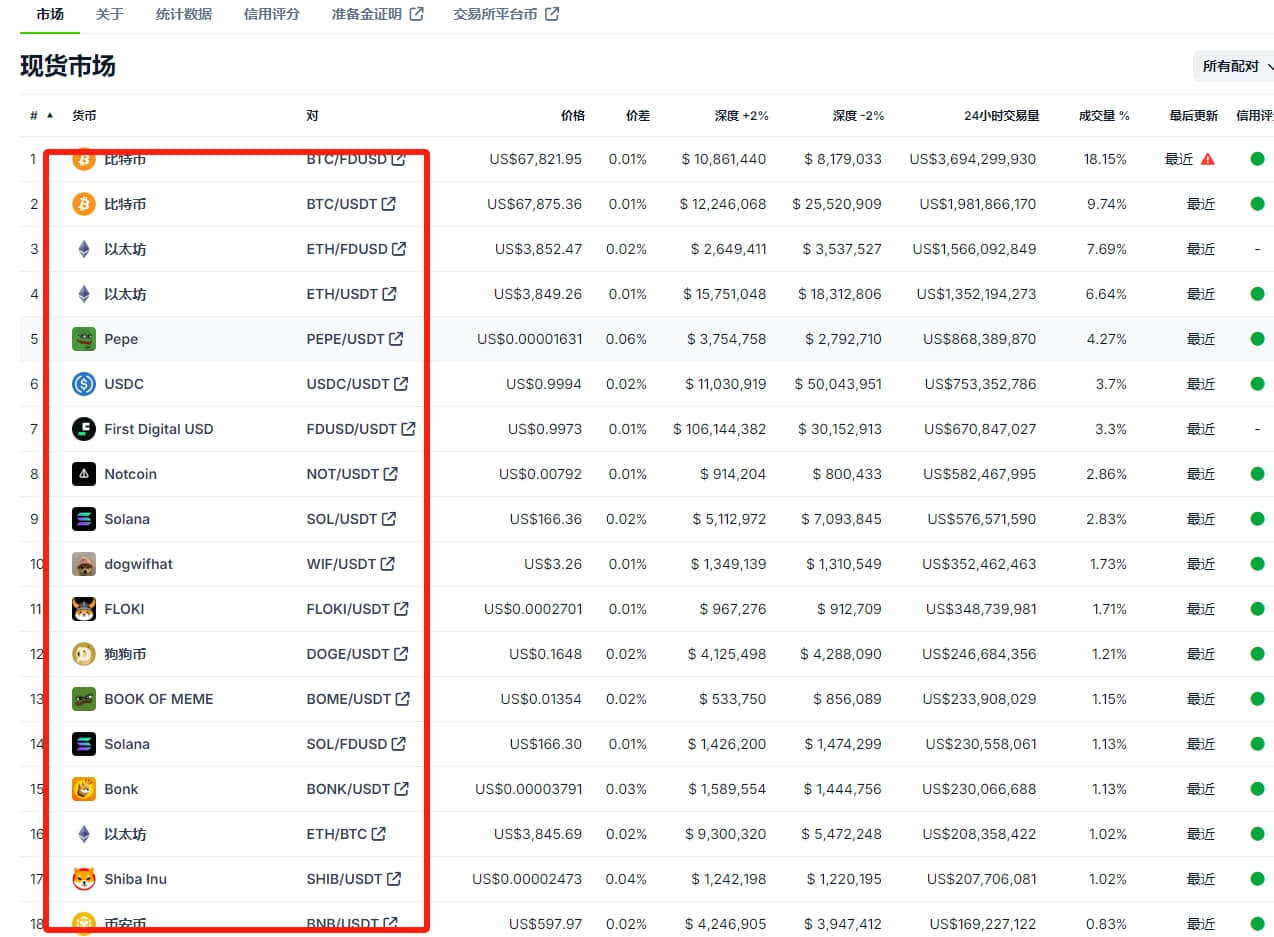Image resolution: width=1274 pixels, height=937 pixels.
Task: Click the Notcoin logo icon
Action: [x=84, y=474]
